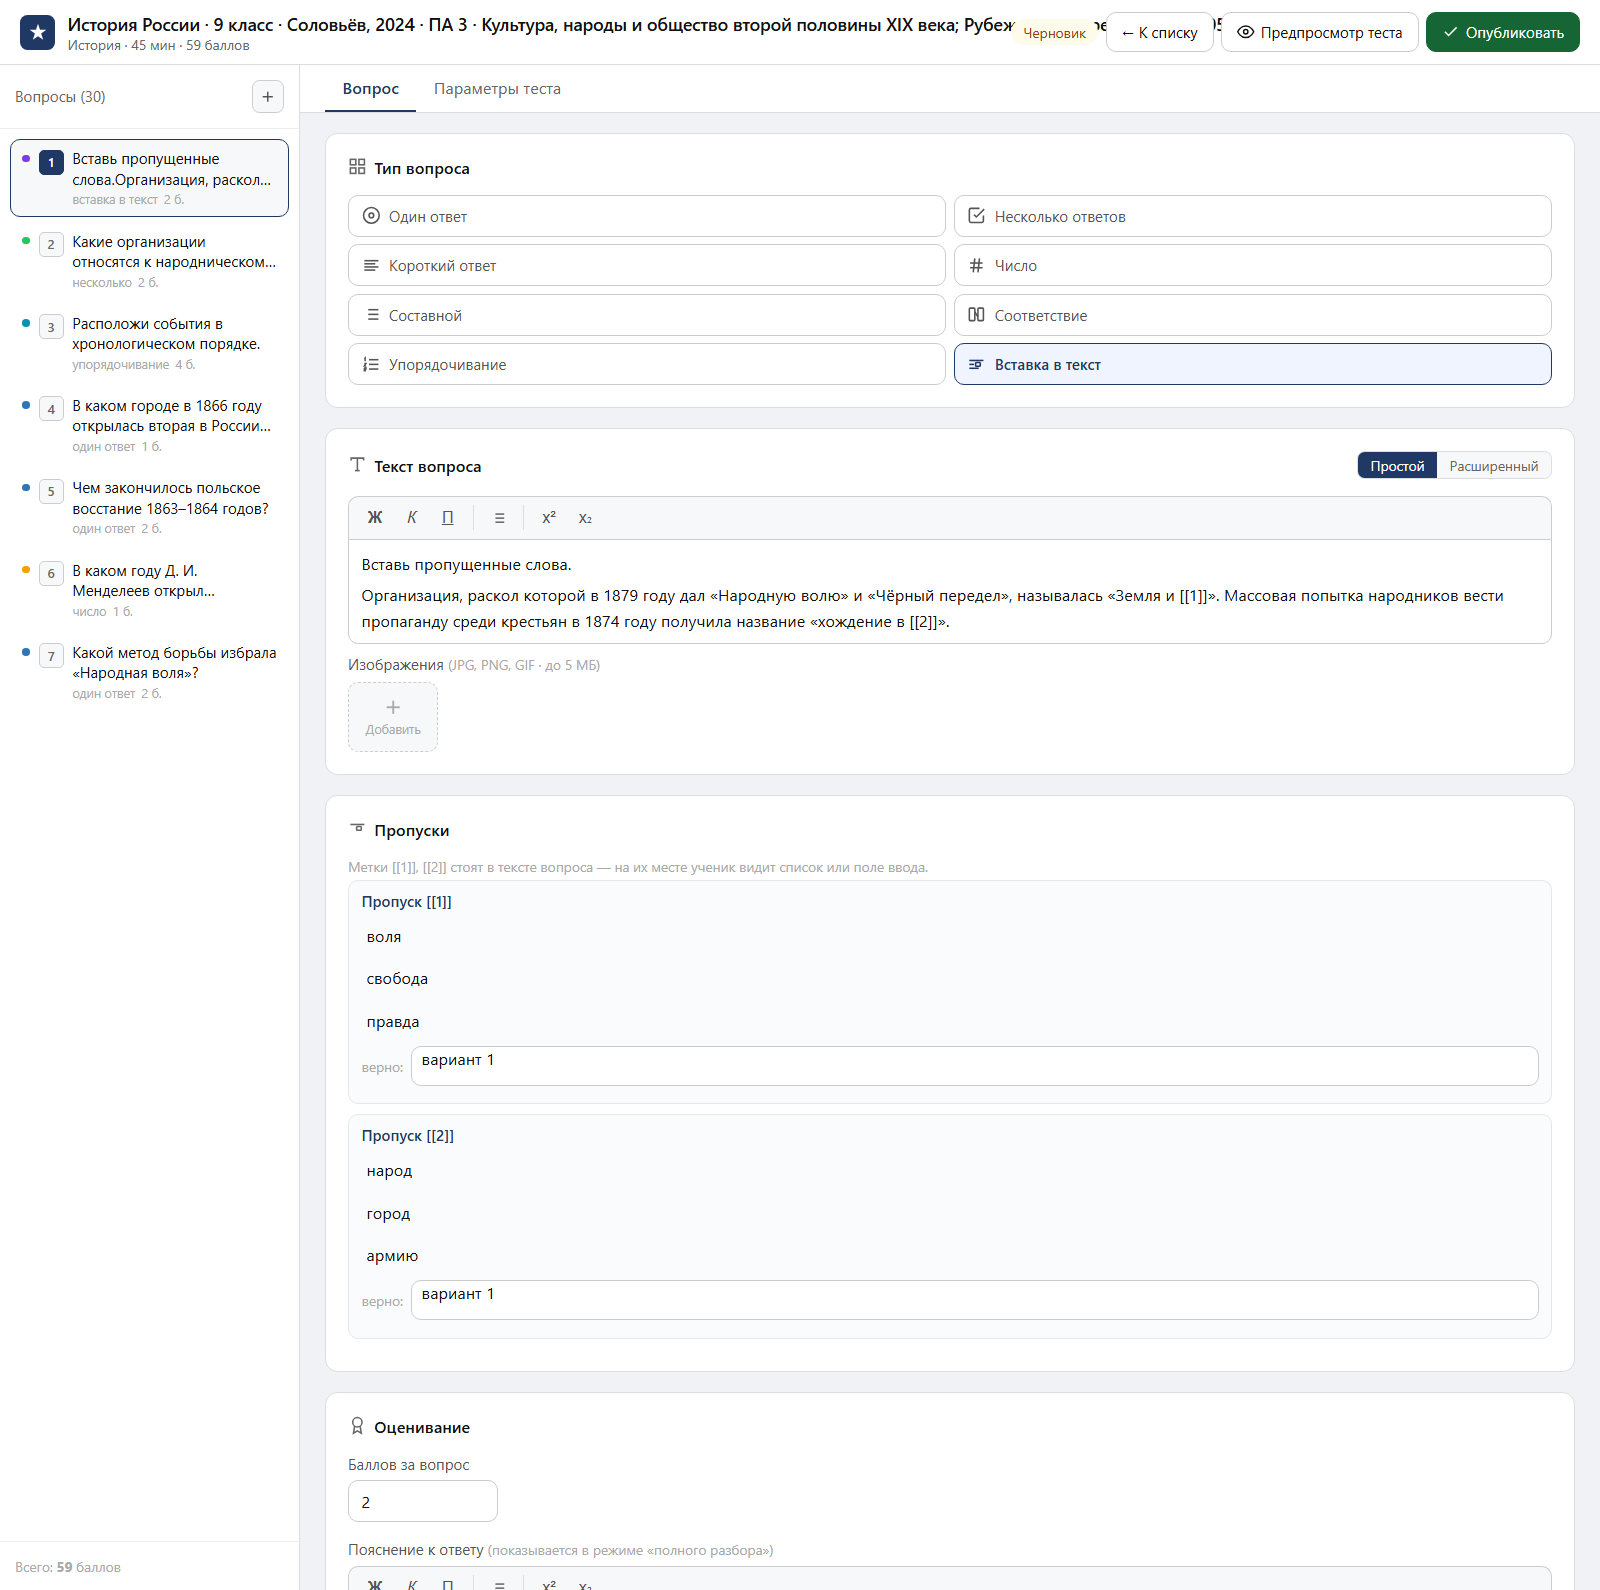
Task: Click the 'Опубликовать' button
Action: coord(1502,32)
